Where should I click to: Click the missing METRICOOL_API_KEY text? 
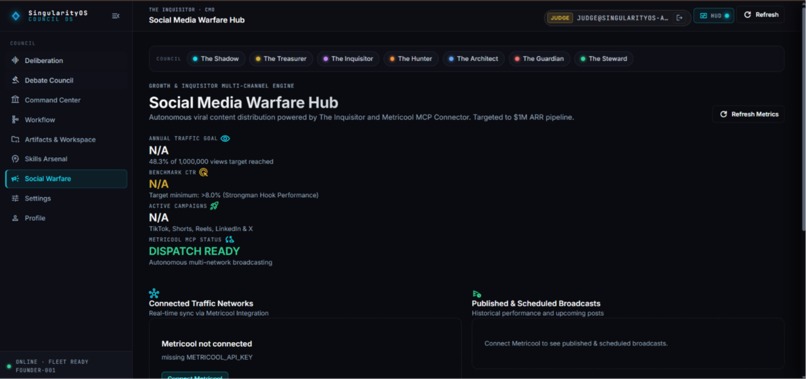207,357
